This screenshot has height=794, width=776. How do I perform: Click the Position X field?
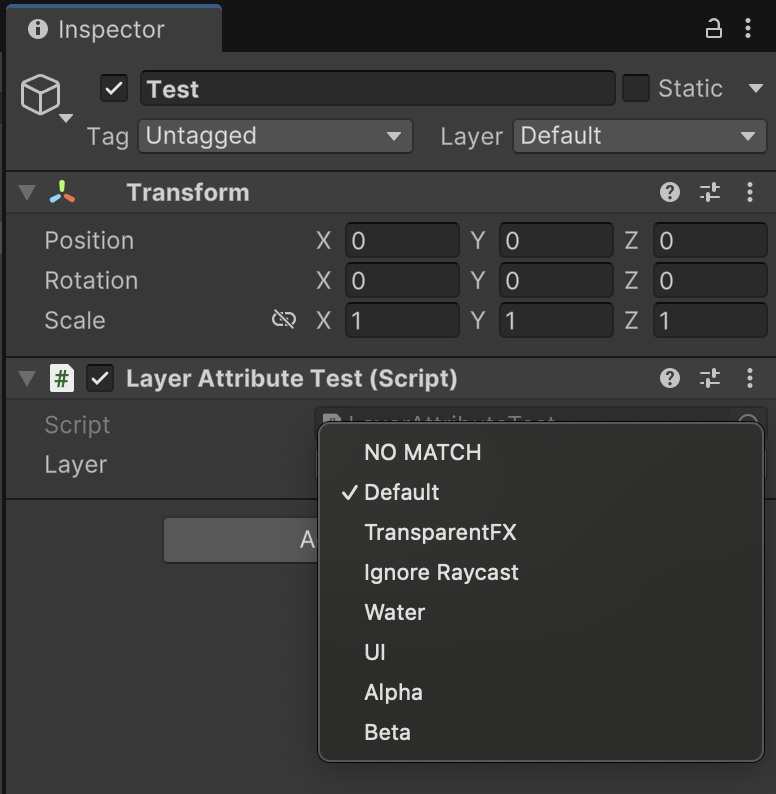402,241
